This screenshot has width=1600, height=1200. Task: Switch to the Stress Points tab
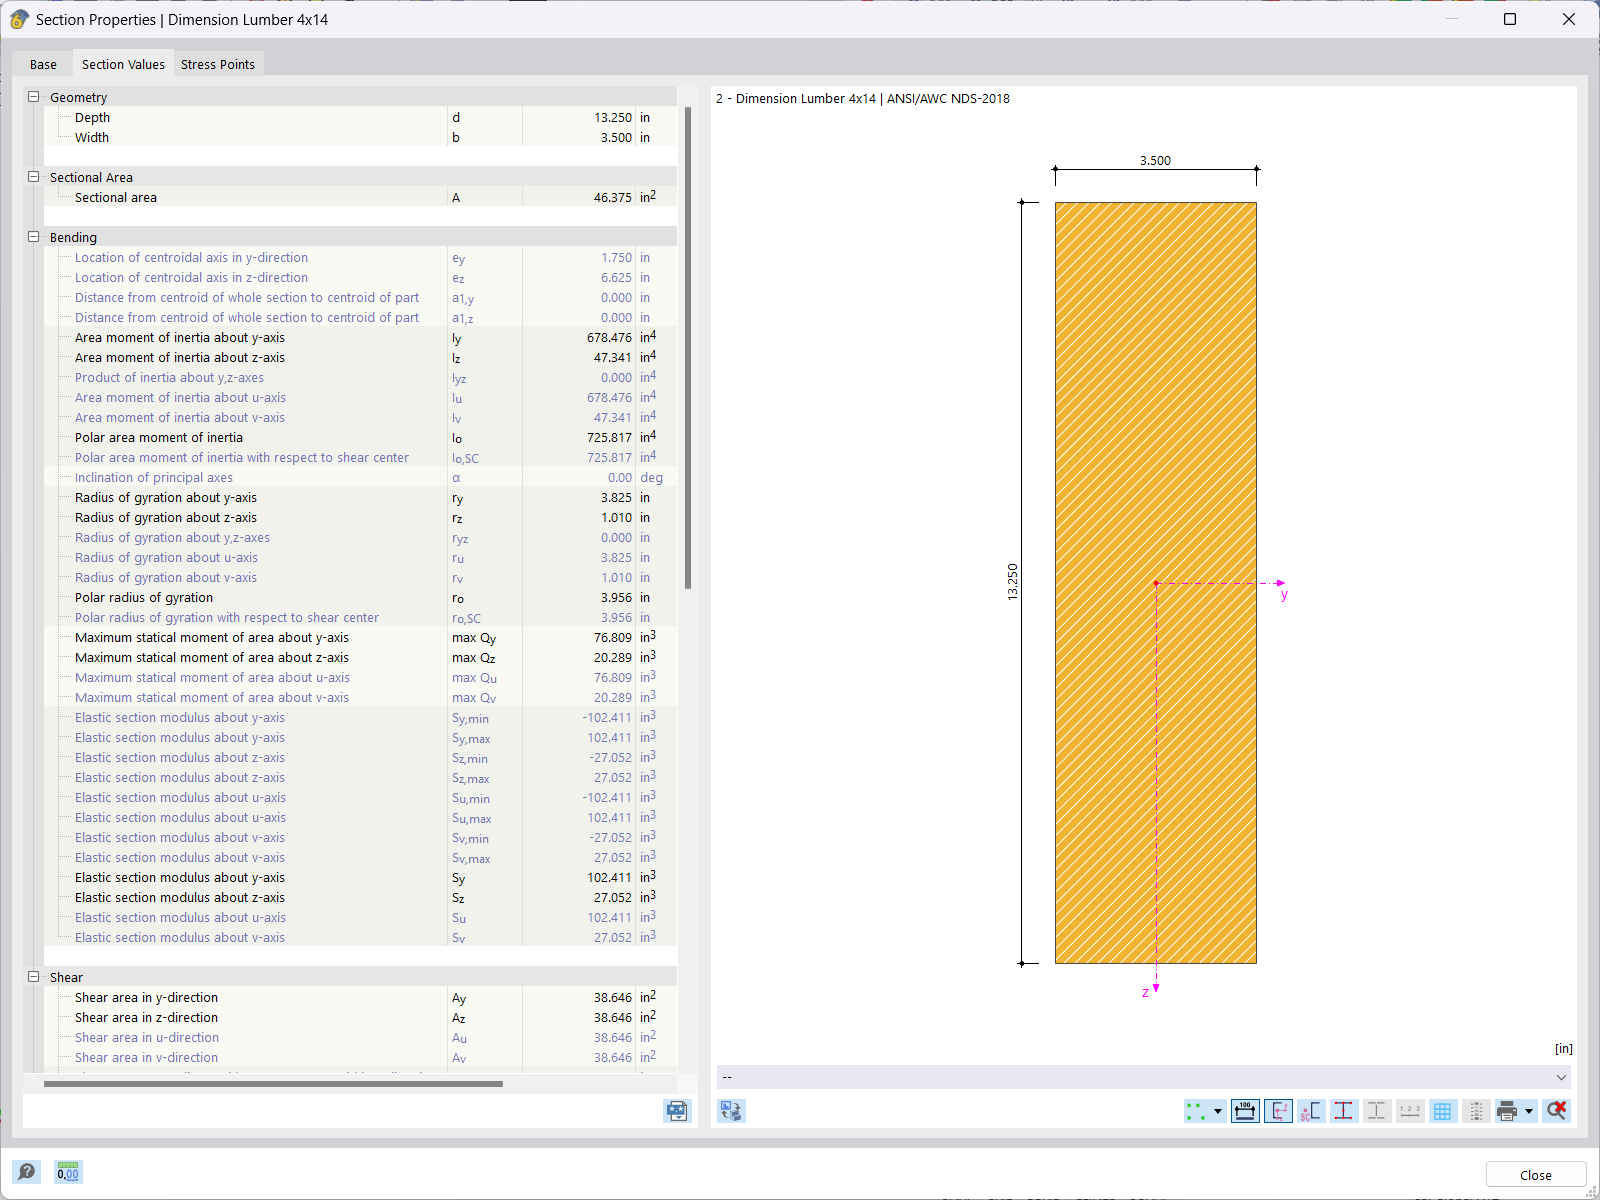pyautogui.click(x=218, y=64)
